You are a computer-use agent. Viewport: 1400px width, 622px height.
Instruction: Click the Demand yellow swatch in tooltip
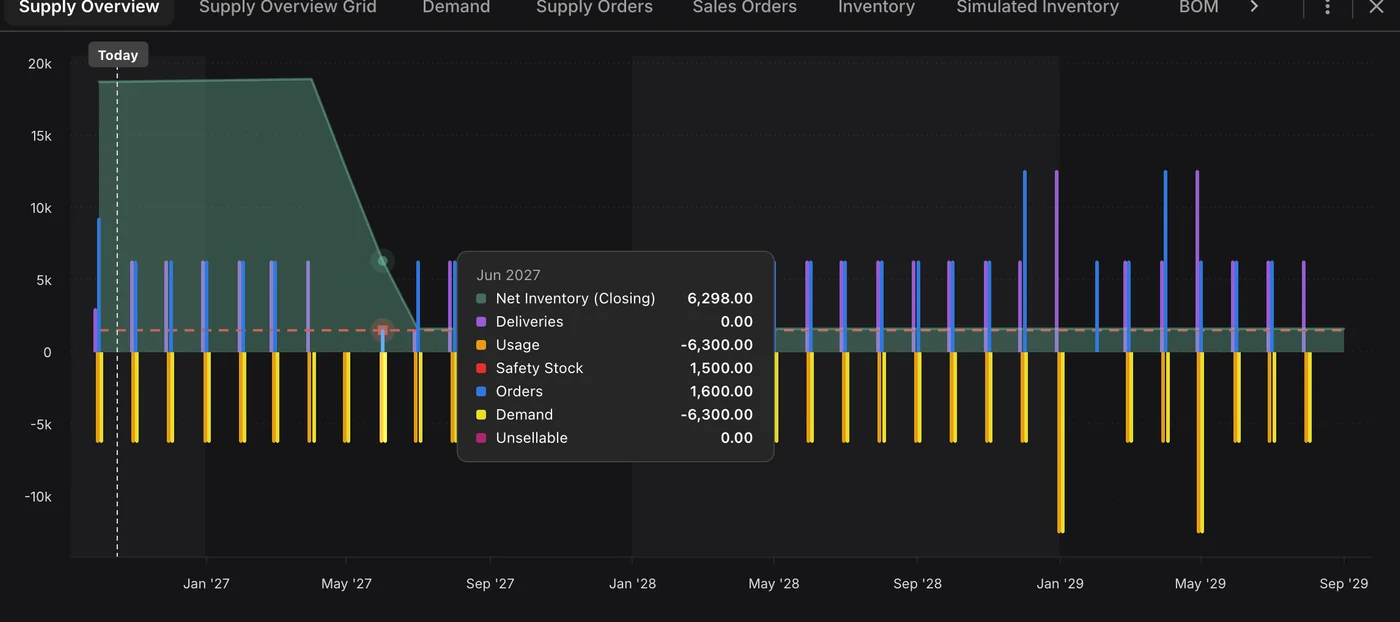point(481,414)
